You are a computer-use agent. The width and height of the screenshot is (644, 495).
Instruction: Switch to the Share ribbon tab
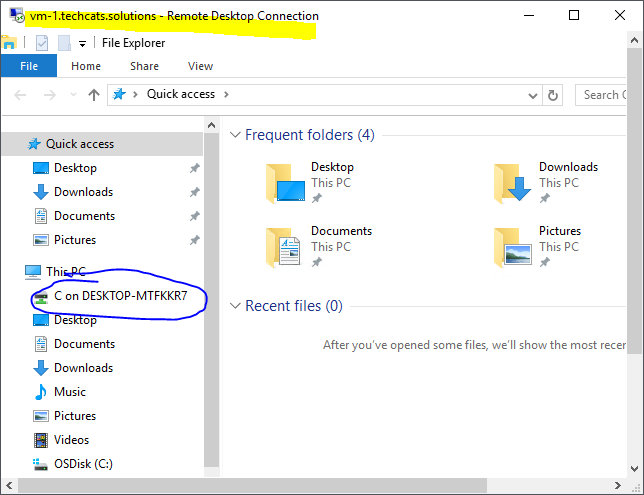tap(144, 66)
